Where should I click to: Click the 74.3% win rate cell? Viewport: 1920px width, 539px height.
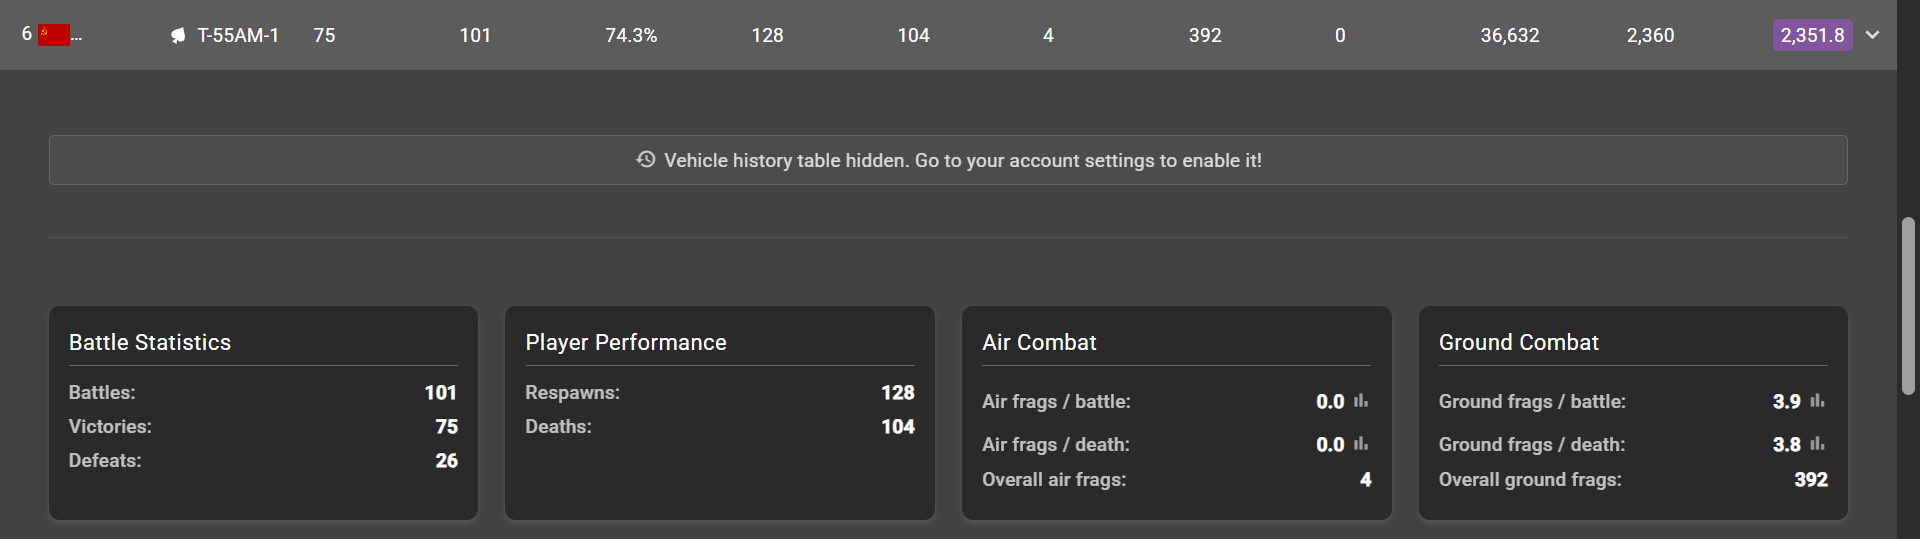(631, 35)
